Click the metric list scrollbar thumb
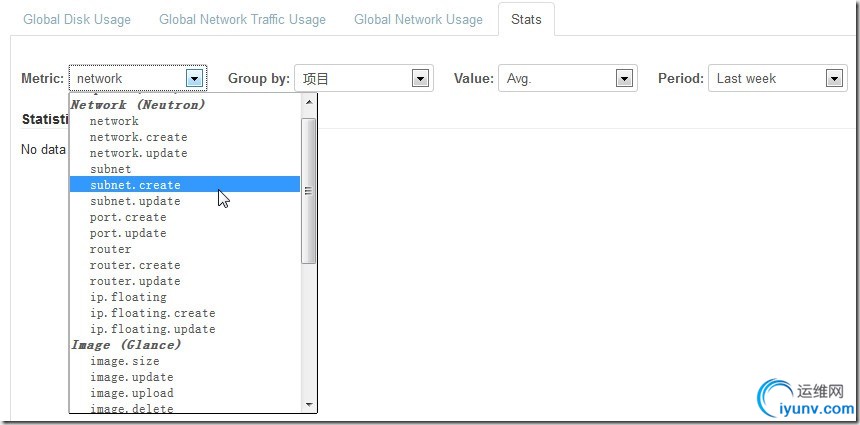This screenshot has width=860, height=425. coord(309,190)
